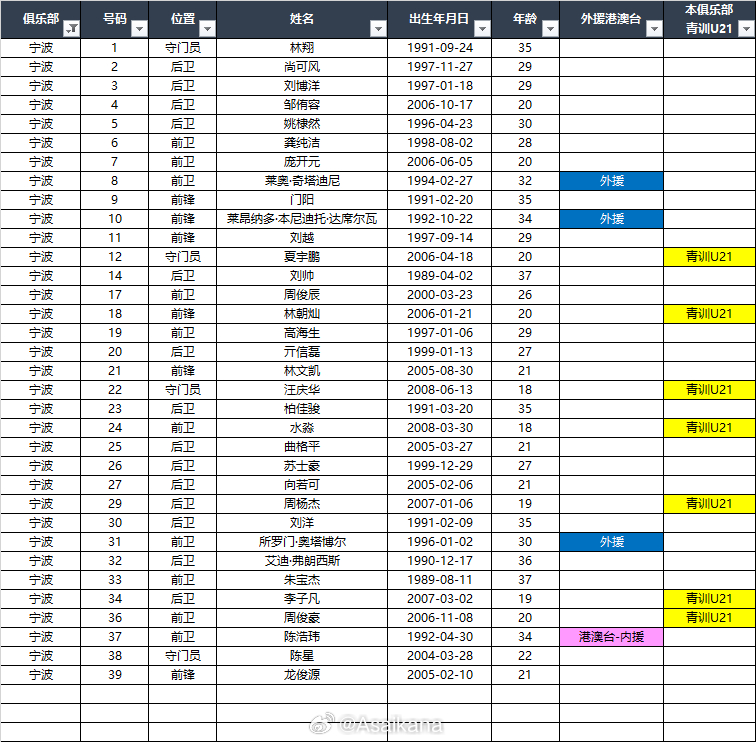Click the name cell 陈星

coord(302,656)
